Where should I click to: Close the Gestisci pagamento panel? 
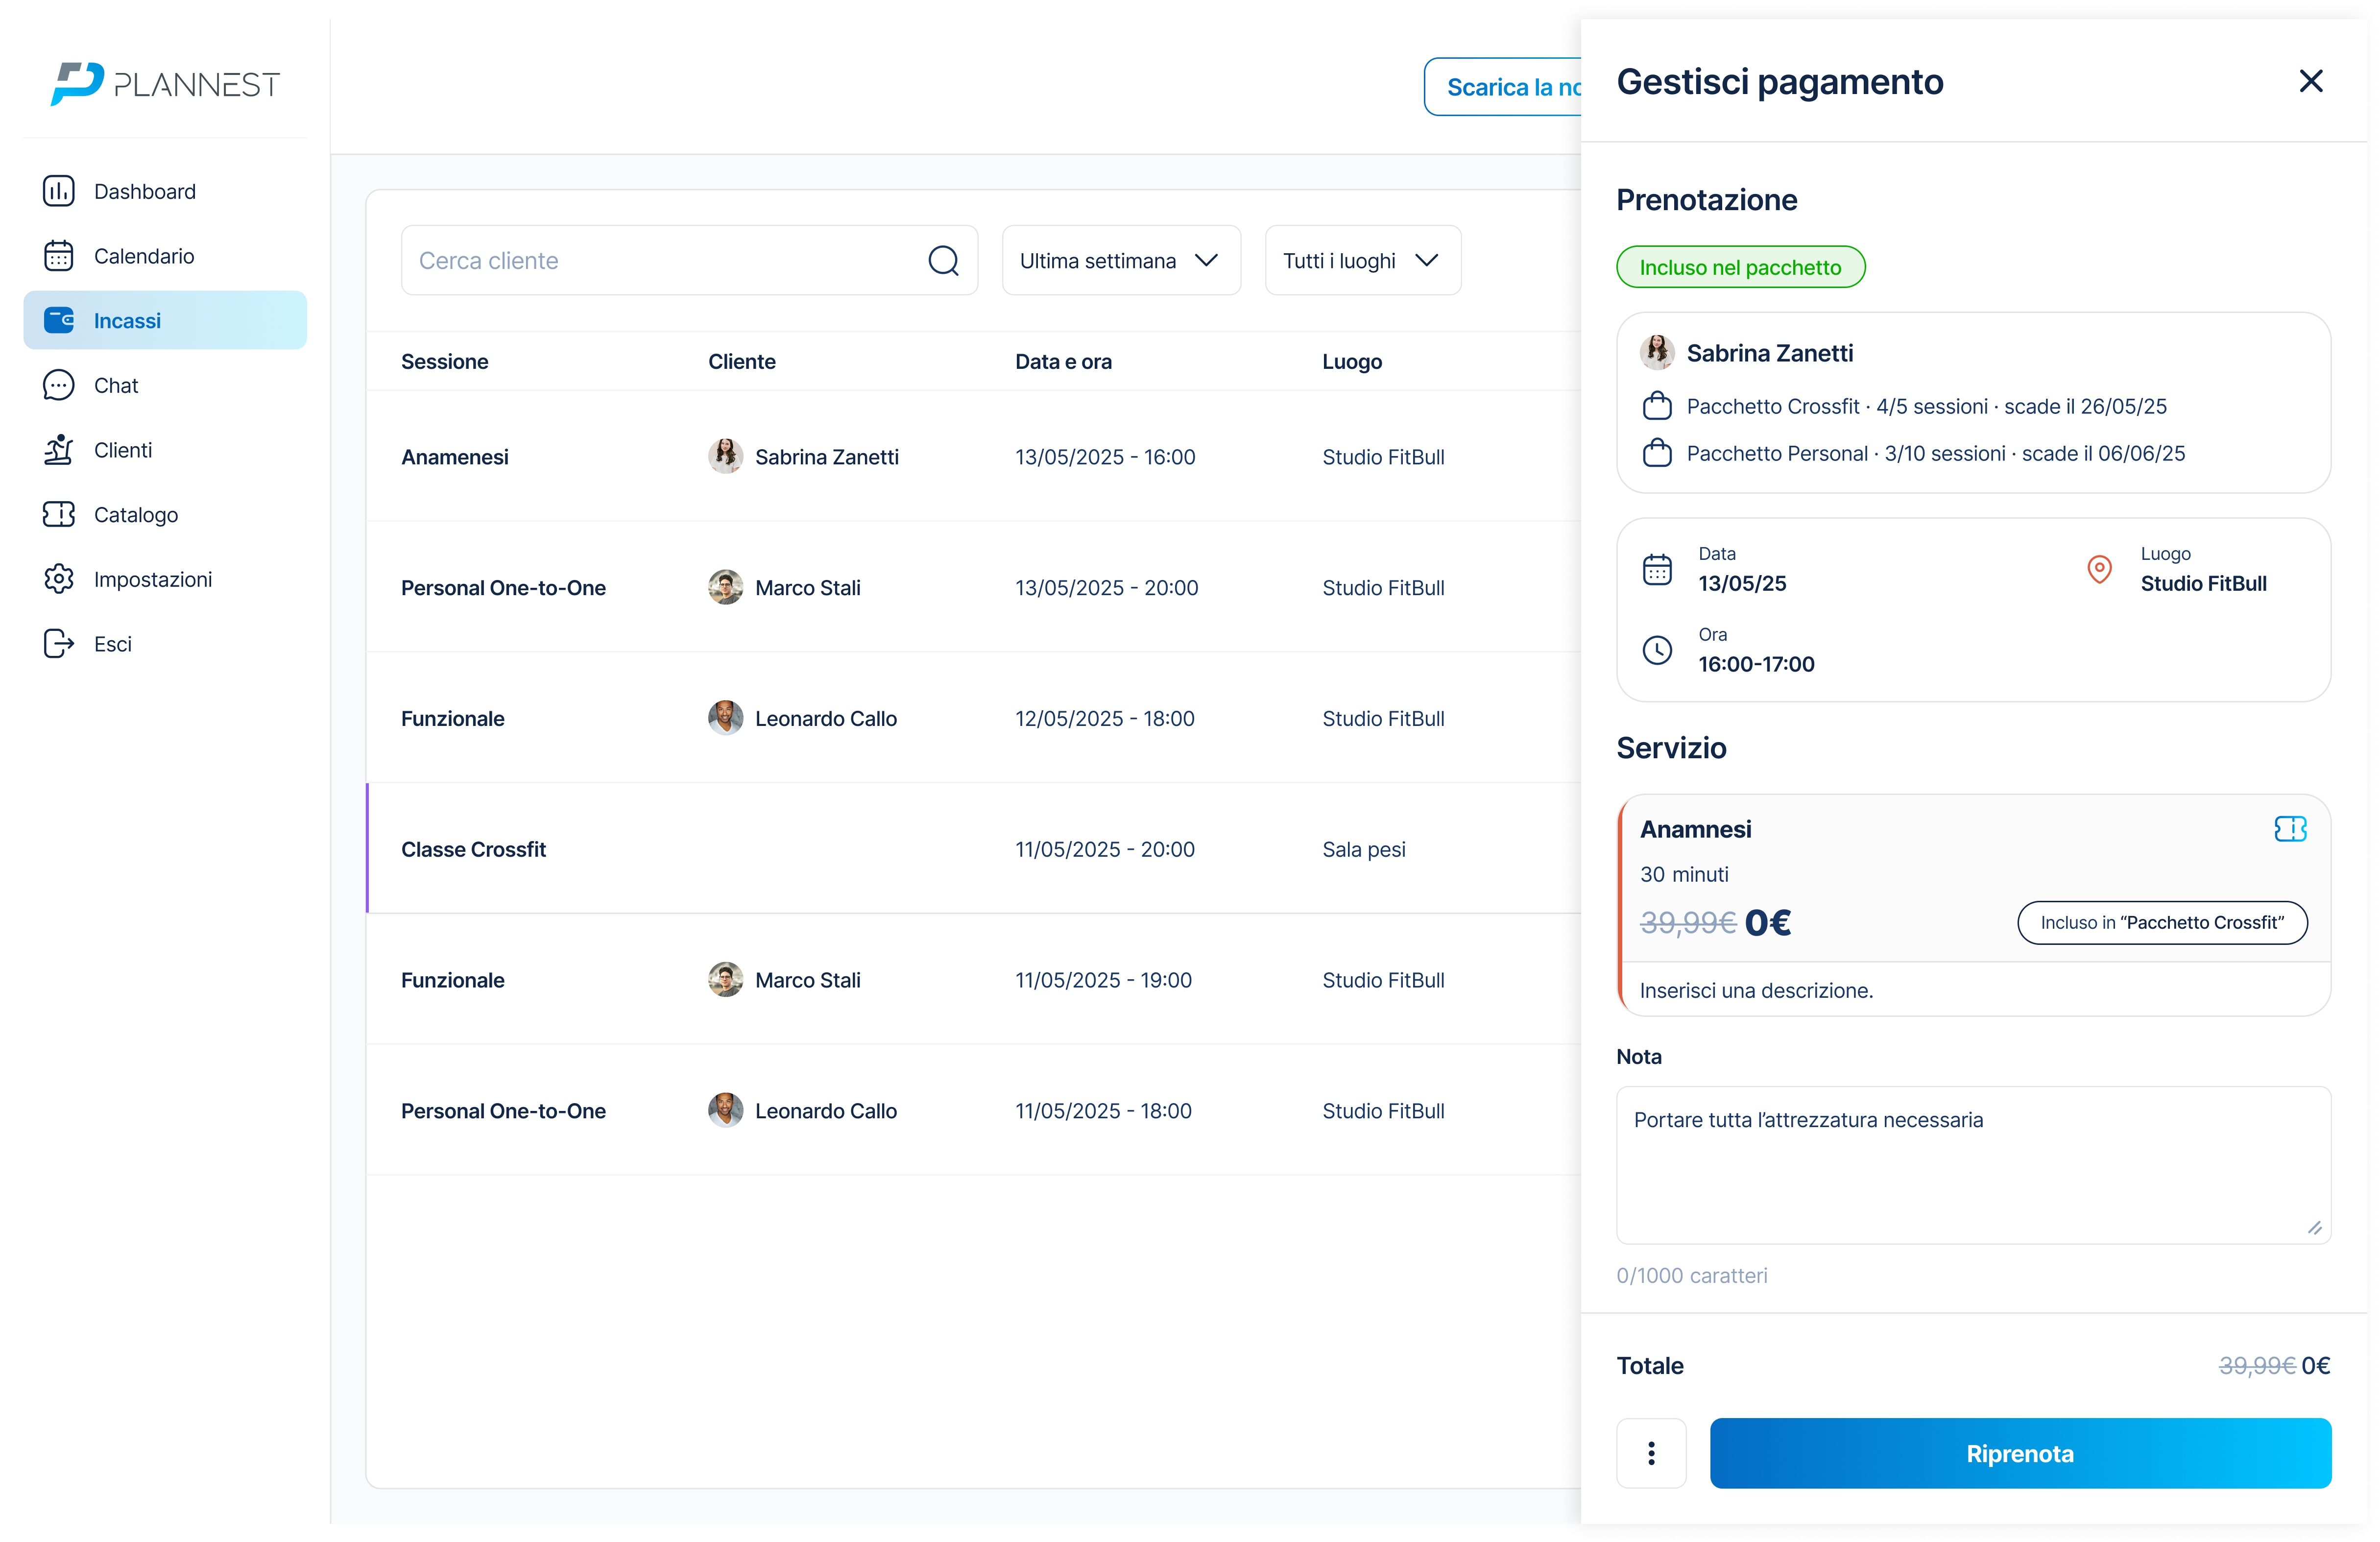pos(2310,81)
